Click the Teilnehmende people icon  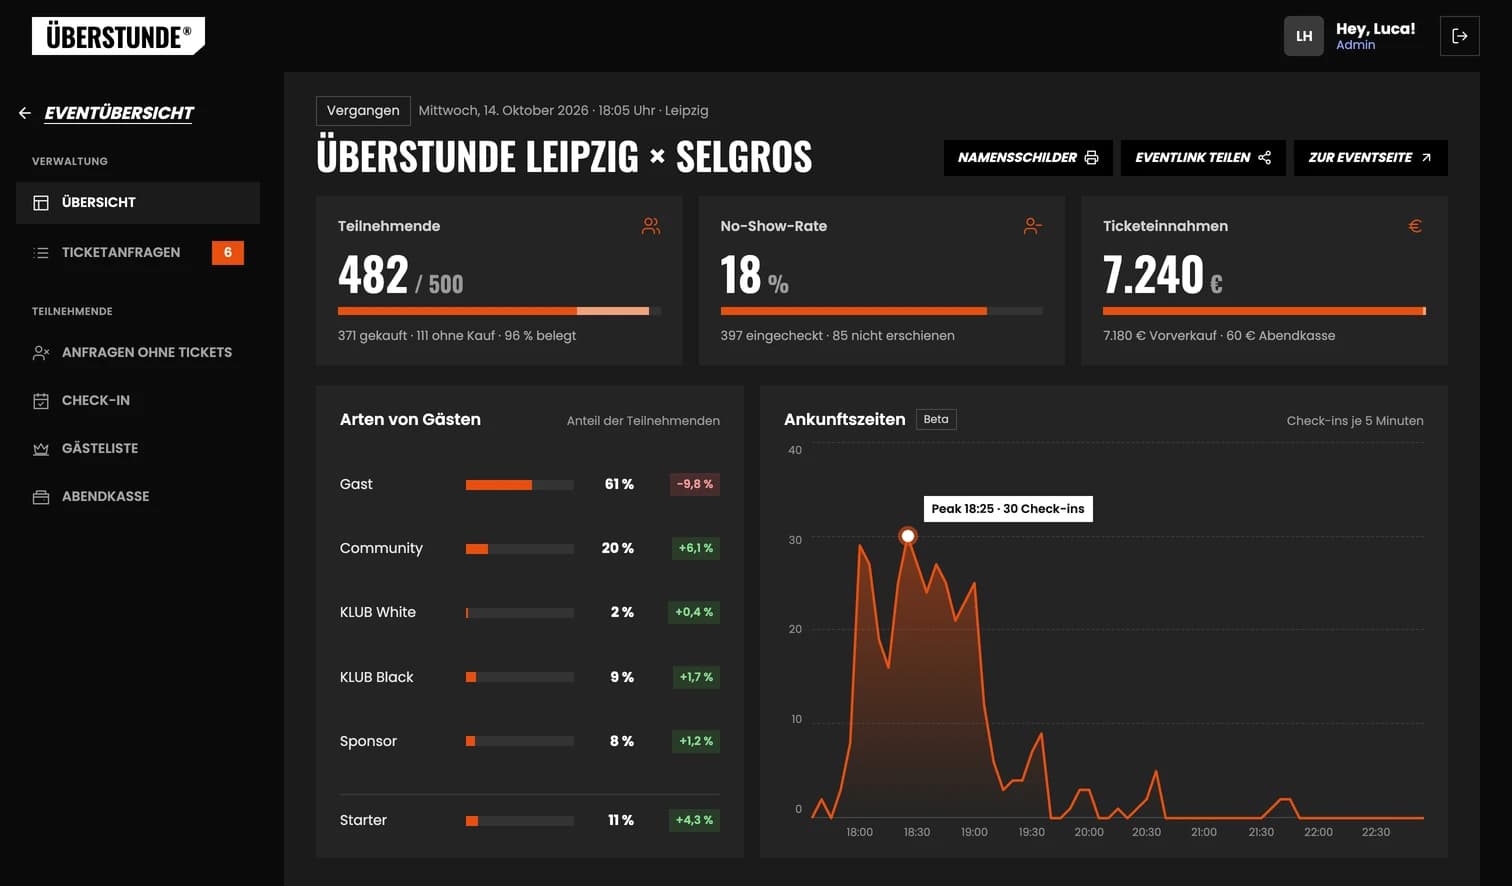(651, 227)
